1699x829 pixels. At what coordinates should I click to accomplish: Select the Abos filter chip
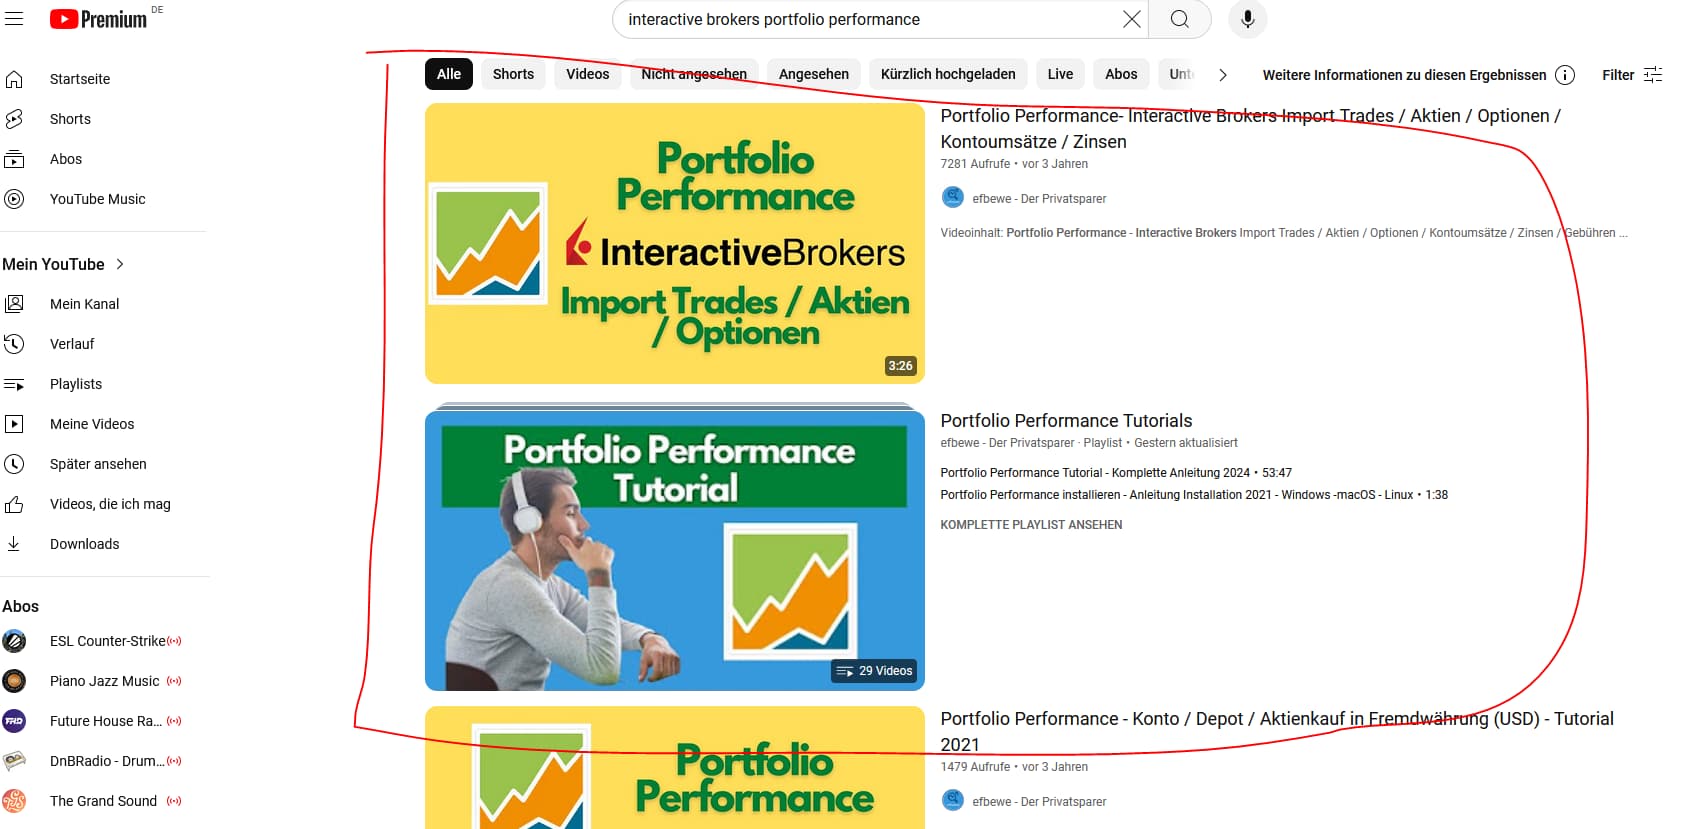click(x=1121, y=74)
